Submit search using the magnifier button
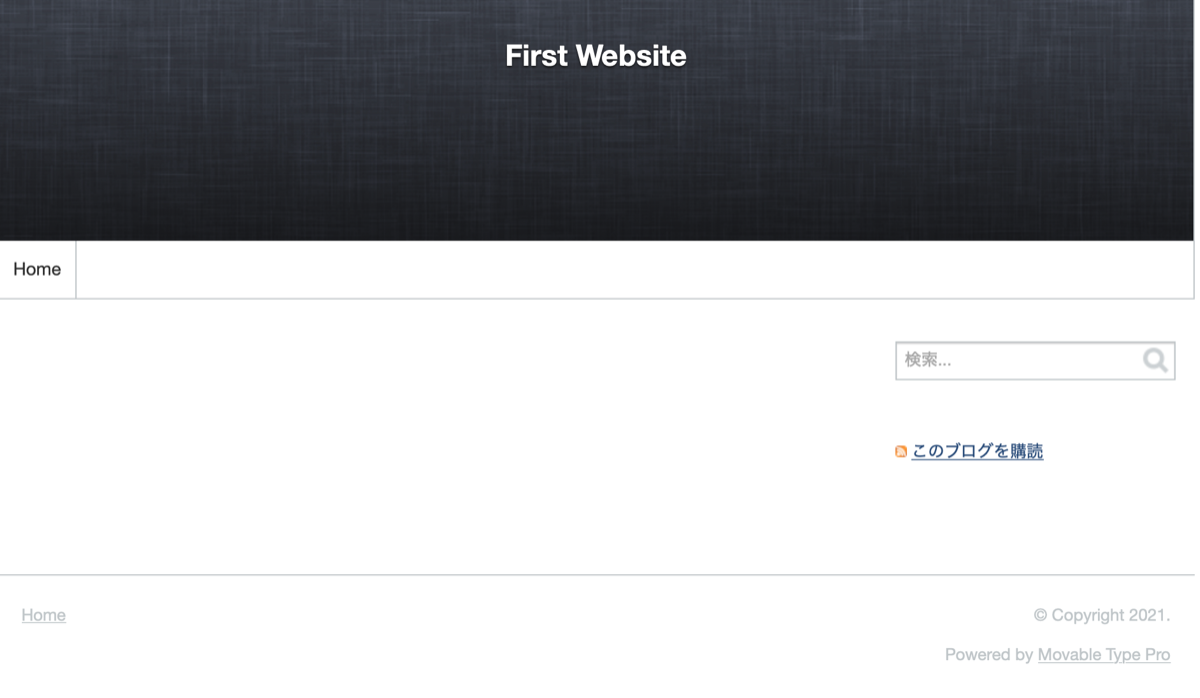This screenshot has width=1200, height=698. click(x=1155, y=360)
